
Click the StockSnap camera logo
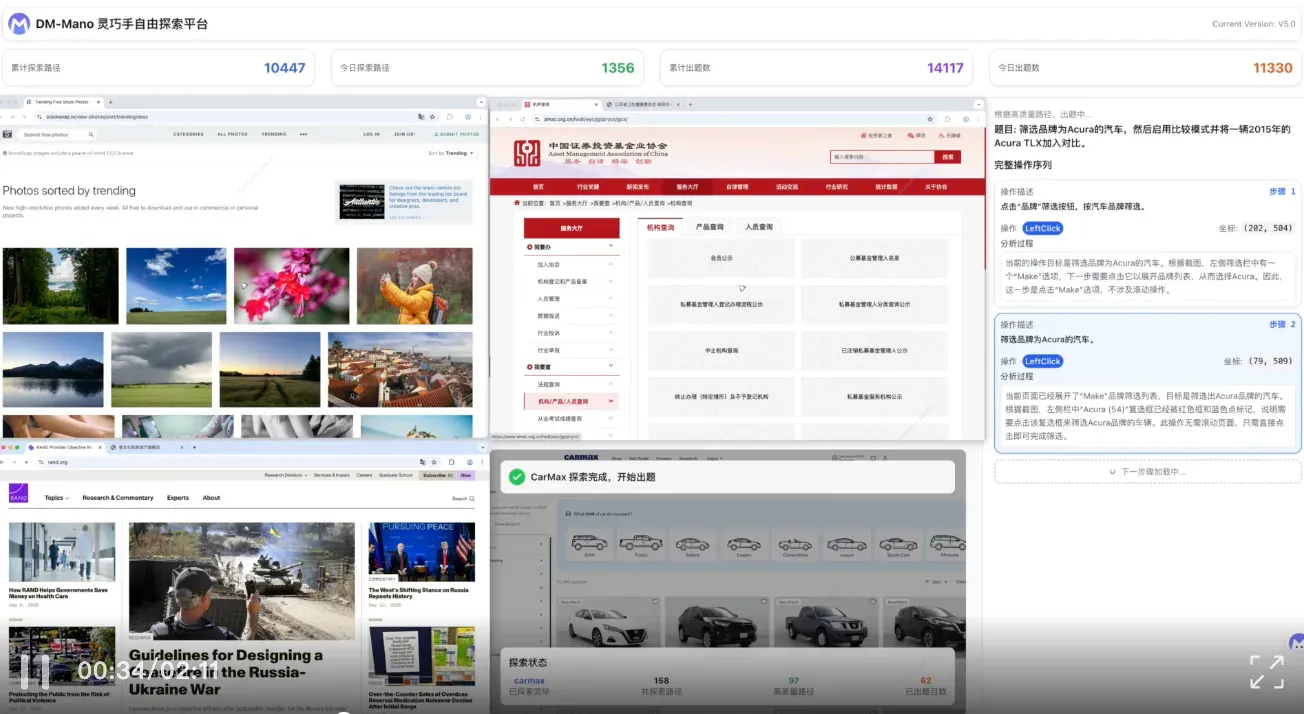point(7,134)
